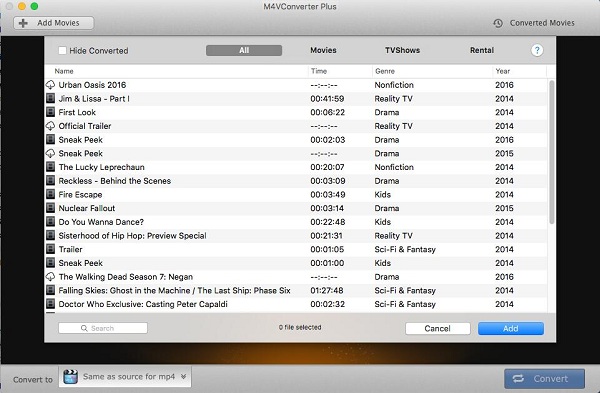This screenshot has height=393, width=600.
Task: Select the 'Official Trailer' entry
Action: coord(296,126)
